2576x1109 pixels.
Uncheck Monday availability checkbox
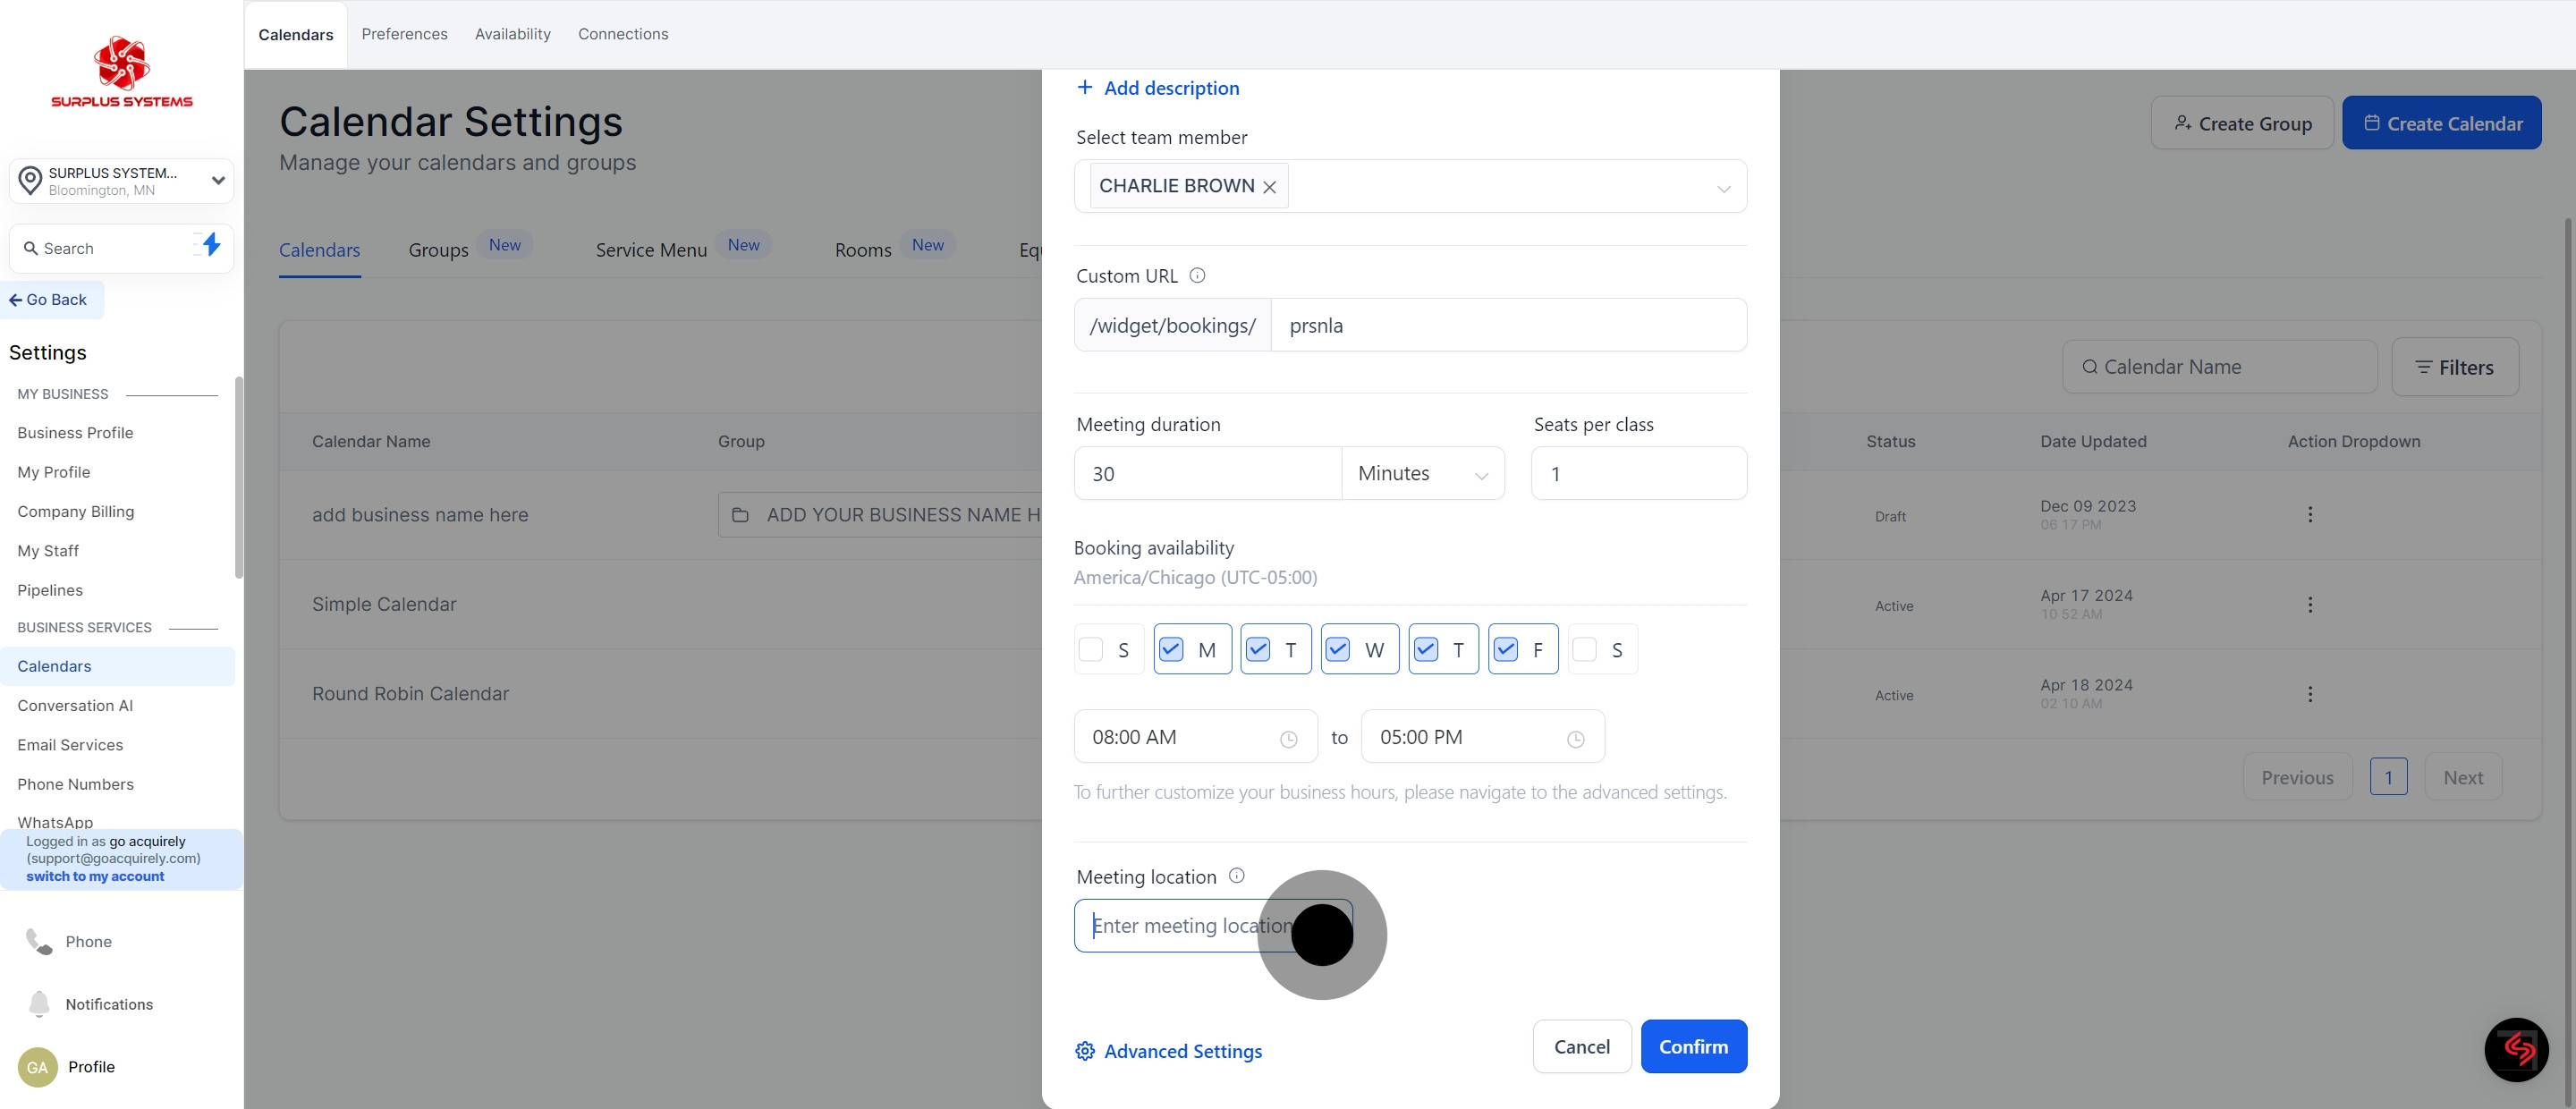(x=1171, y=650)
